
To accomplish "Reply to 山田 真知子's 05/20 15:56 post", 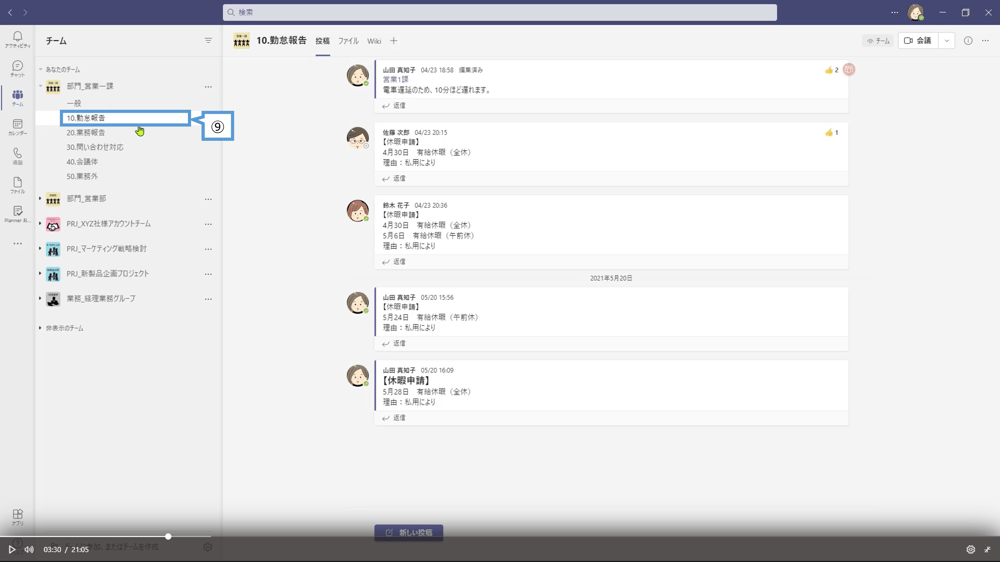I will click(x=394, y=343).
